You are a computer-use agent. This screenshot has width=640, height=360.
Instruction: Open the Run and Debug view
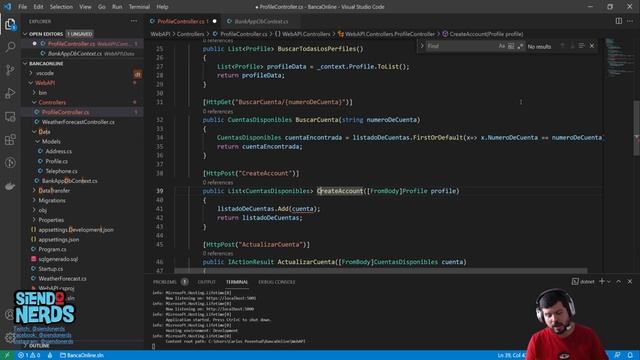pos(10,93)
